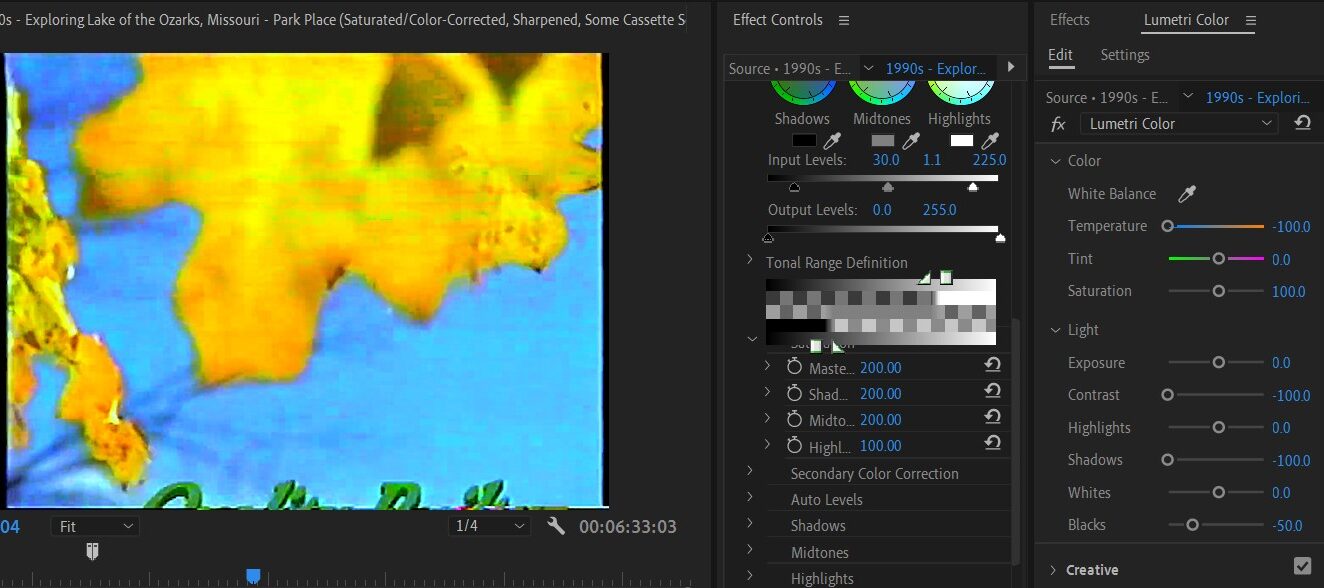Click the blue playhead on timeline

(x=253, y=575)
